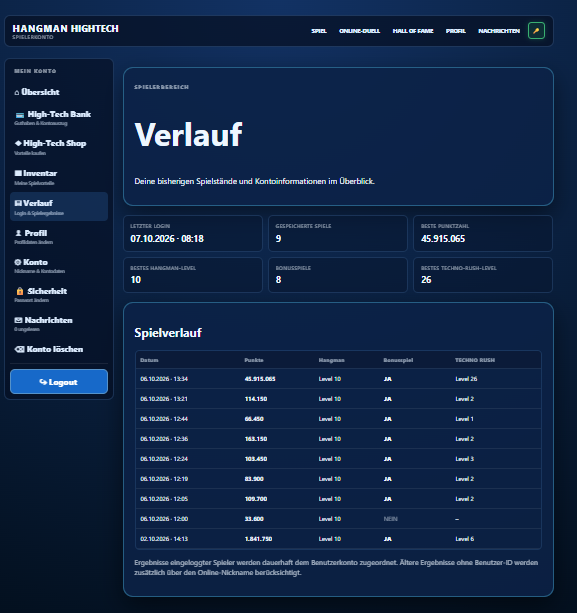The height and width of the screenshot is (613, 577).
Task: Open the Konto sidebar entry
Action: pyautogui.click(x=59, y=265)
